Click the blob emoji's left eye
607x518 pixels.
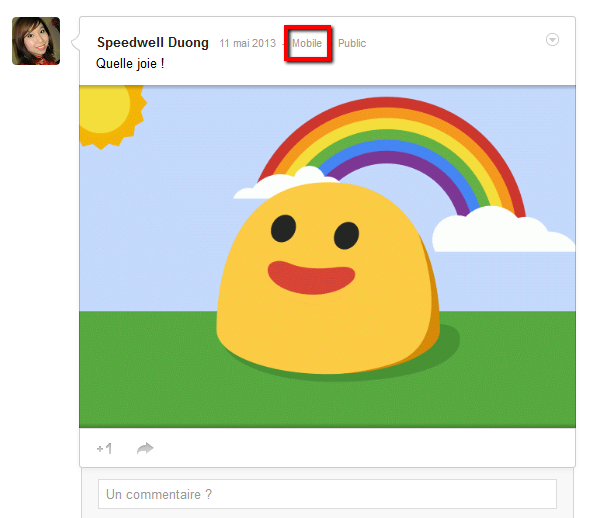point(283,229)
